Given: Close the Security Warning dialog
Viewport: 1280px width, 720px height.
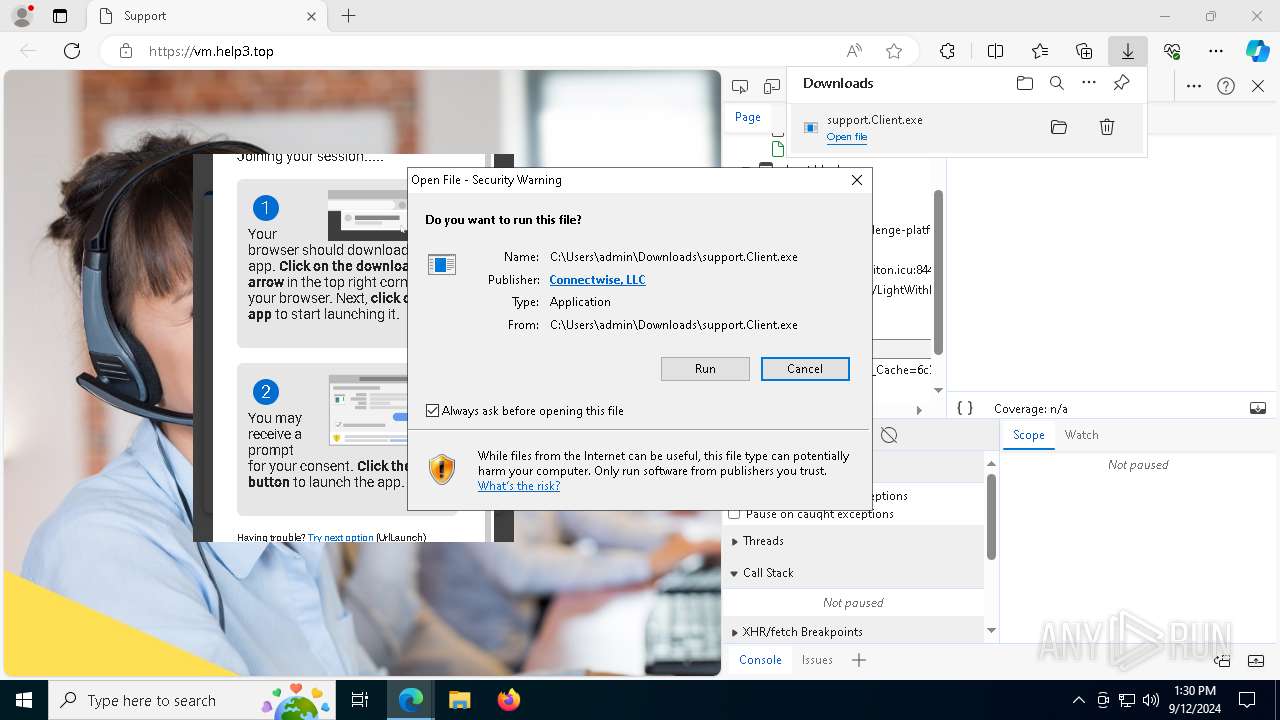Looking at the screenshot, I should [x=856, y=180].
